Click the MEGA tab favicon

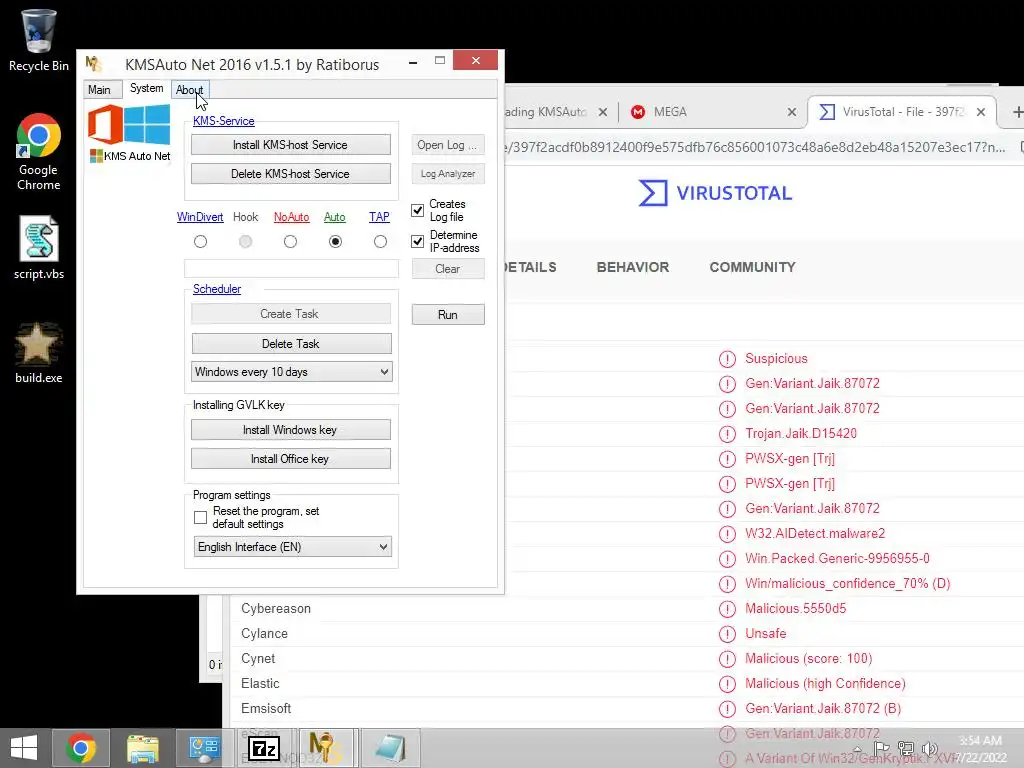pyautogui.click(x=638, y=112)
